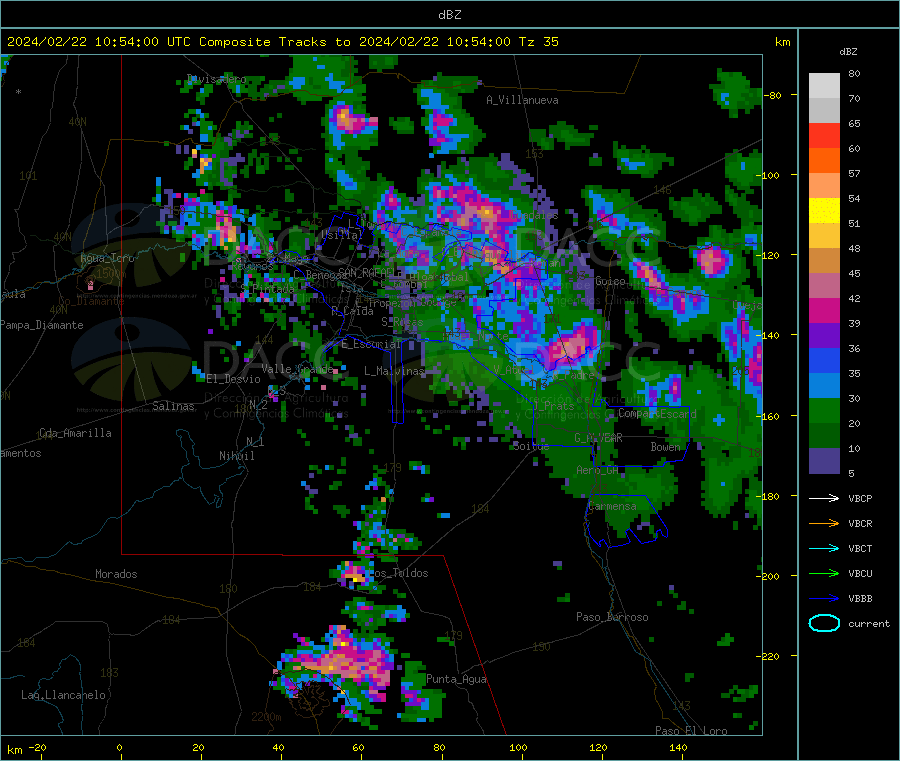Click the '100' km tick on bottom axis

pyautogui.click(x=518, y=747)
